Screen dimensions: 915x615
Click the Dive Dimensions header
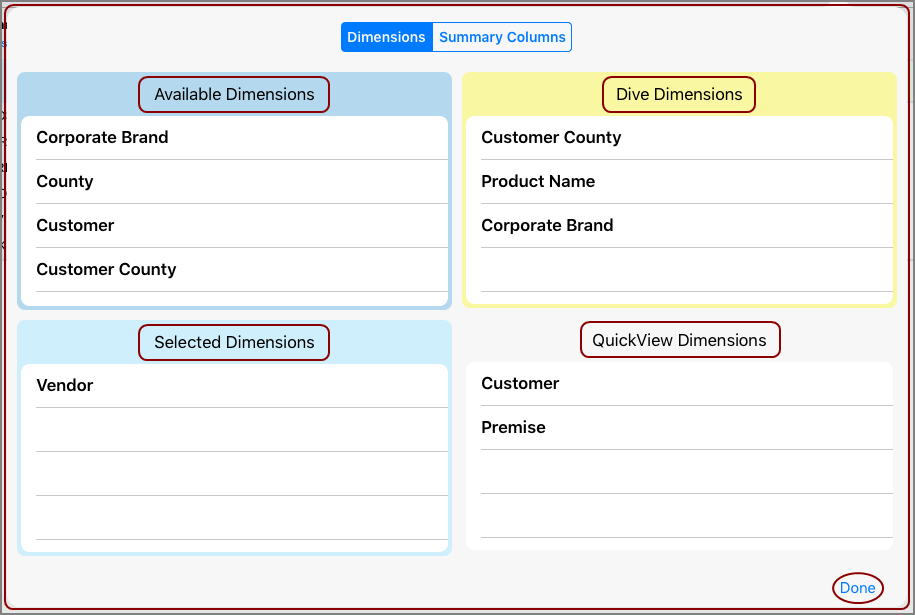point(678,94)
